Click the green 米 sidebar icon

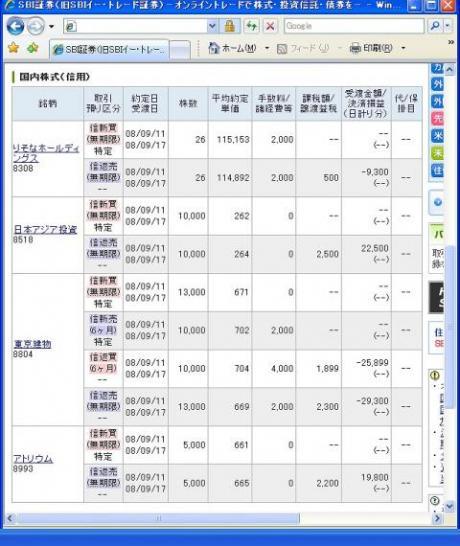(x=438, y=153)
